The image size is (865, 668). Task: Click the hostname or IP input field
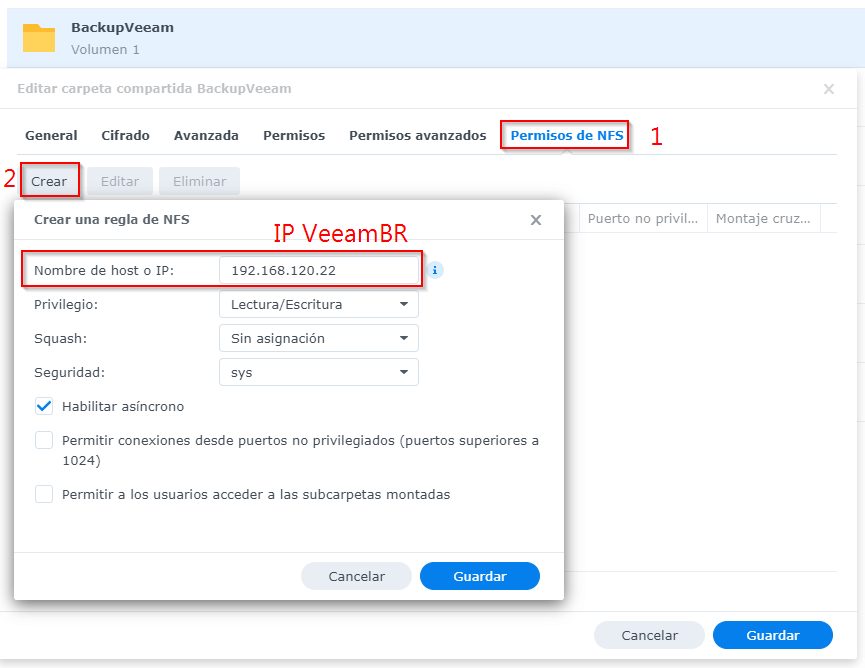[x=318, y=270]
